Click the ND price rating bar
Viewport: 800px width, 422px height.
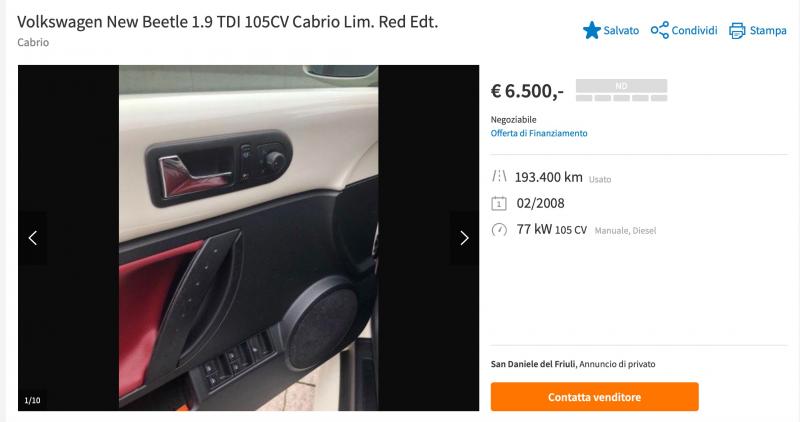pyautogui.click(x=621, y=90)
